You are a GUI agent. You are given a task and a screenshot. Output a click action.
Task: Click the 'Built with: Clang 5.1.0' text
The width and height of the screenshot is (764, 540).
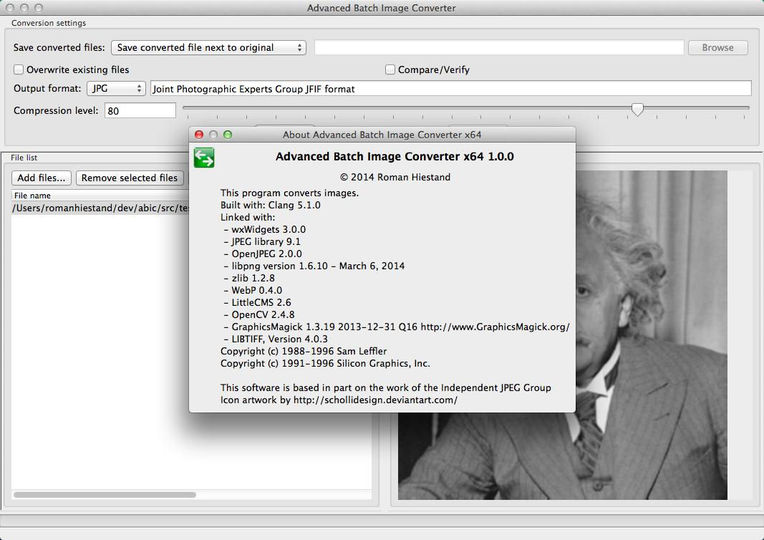click(x=270, y=205)
